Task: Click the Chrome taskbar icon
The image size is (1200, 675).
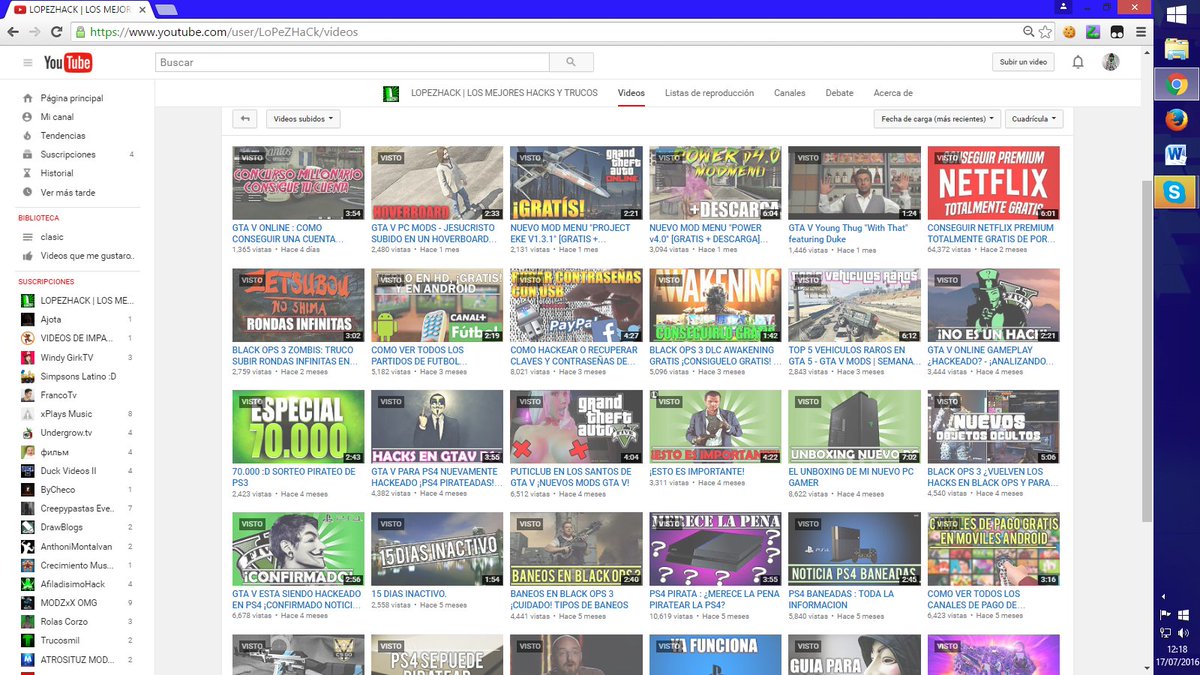Action: coord(1176,85)
